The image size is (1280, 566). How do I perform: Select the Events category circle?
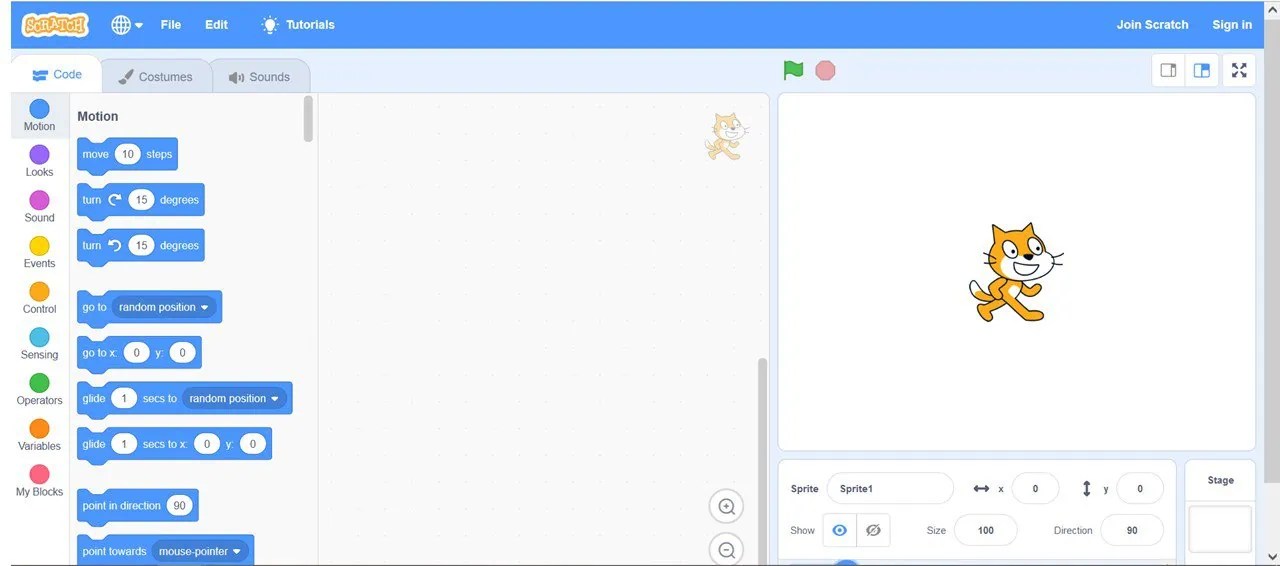pos(39,246)
